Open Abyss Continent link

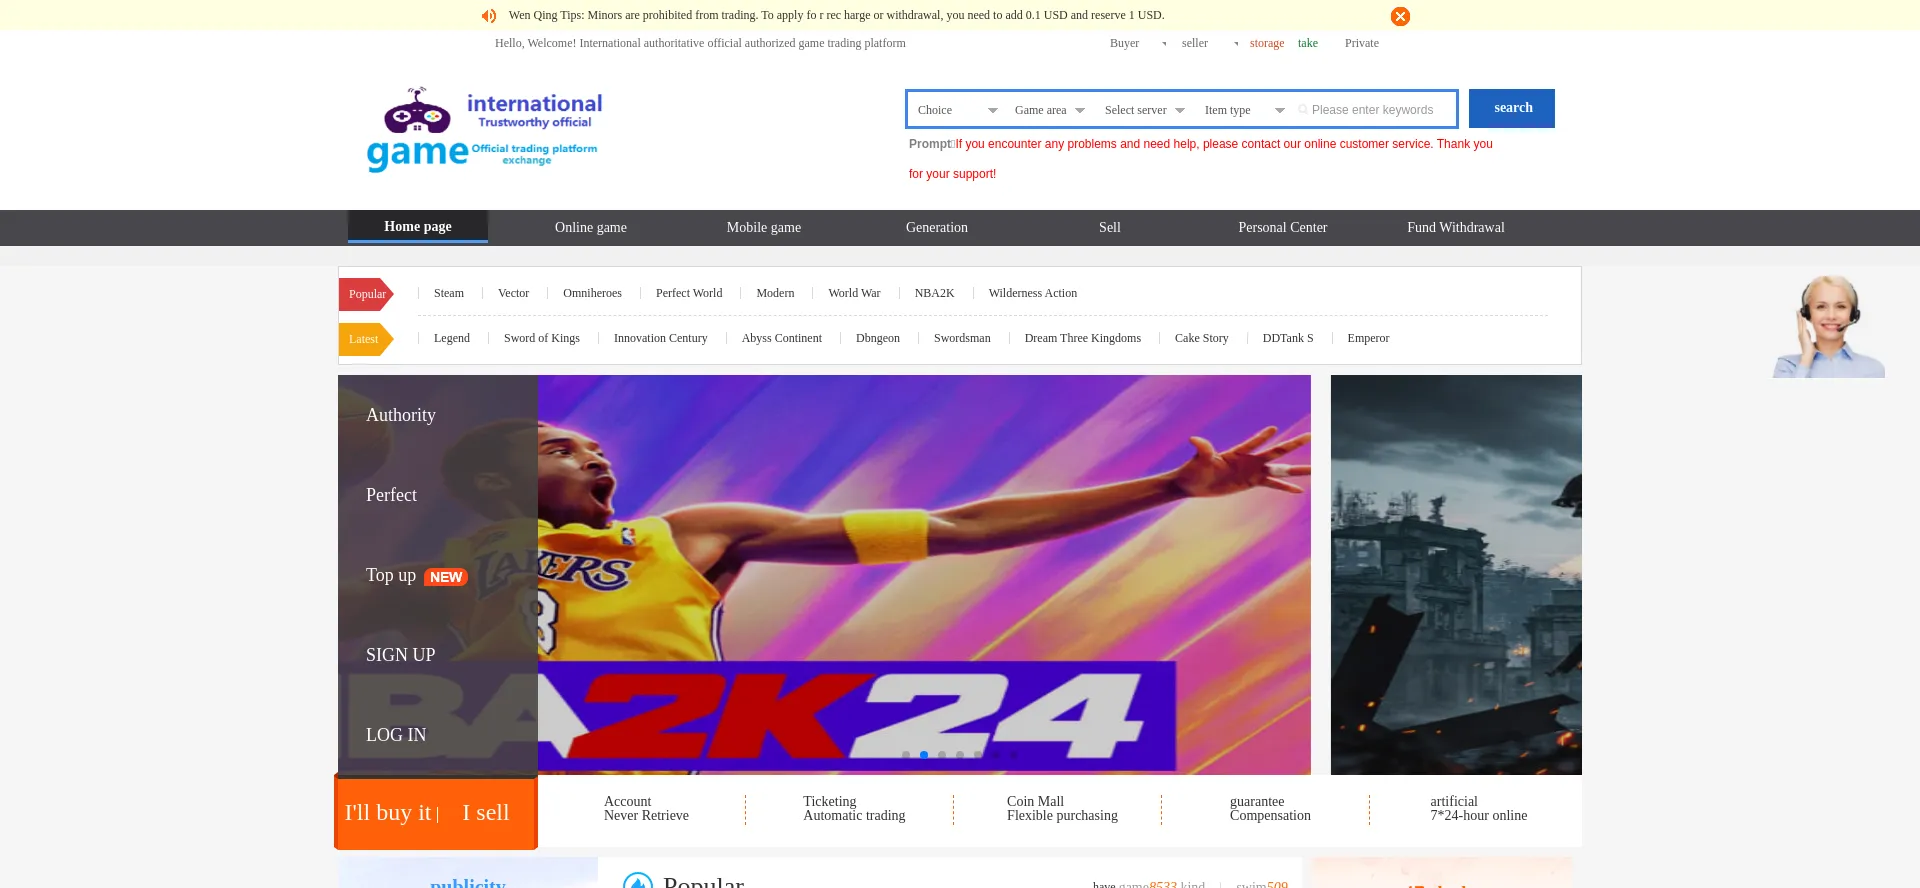tap(782, 338)
